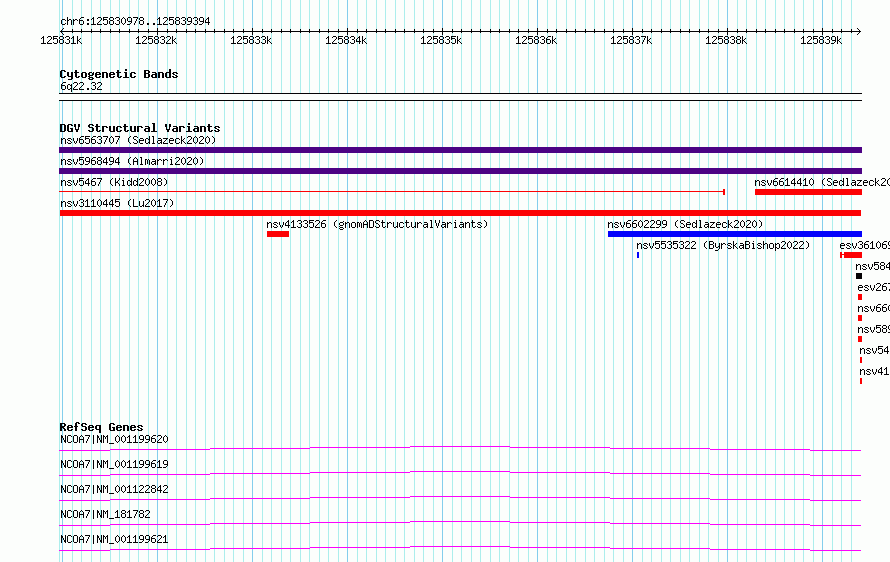Image resolution: width=890 pixels, height=562 pixels.
Task: Open NCOA7|NM_001199619 gene label
Action: coord(114,464)
